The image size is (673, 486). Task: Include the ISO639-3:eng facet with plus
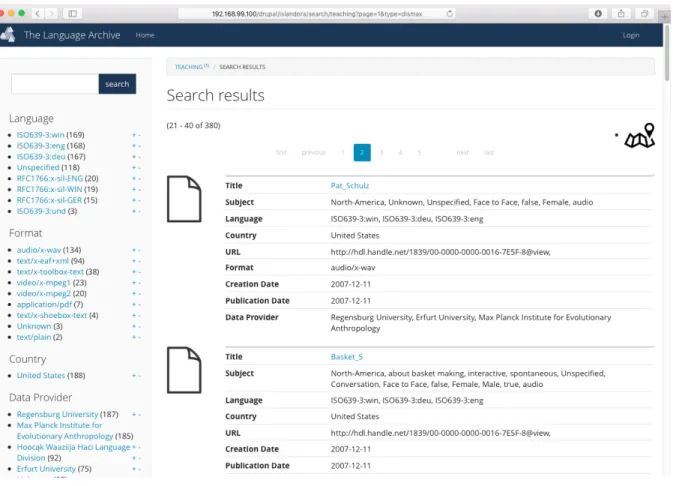133,146
